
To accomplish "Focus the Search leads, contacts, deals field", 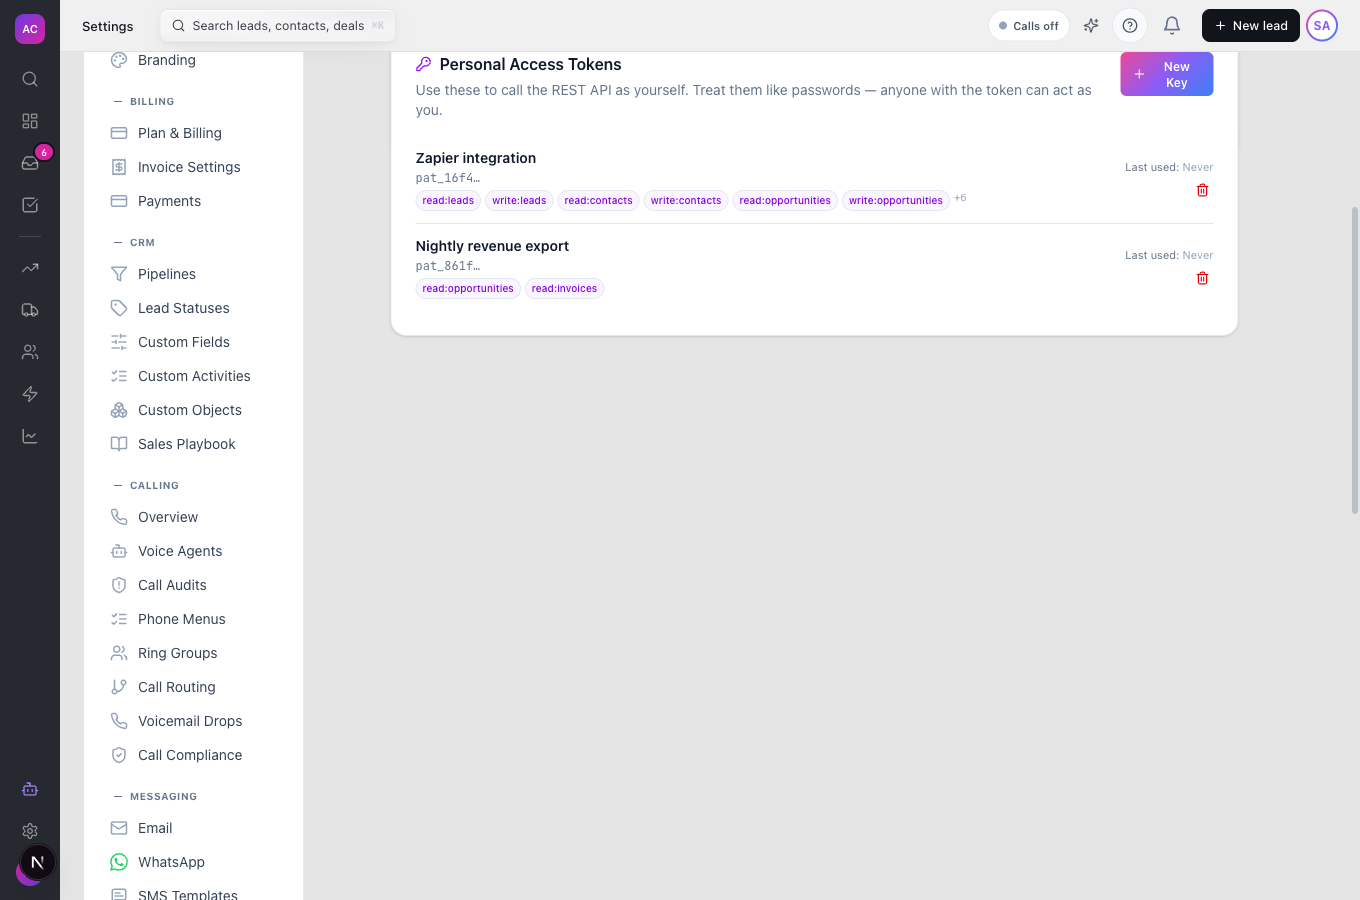I will coord(278,26).
